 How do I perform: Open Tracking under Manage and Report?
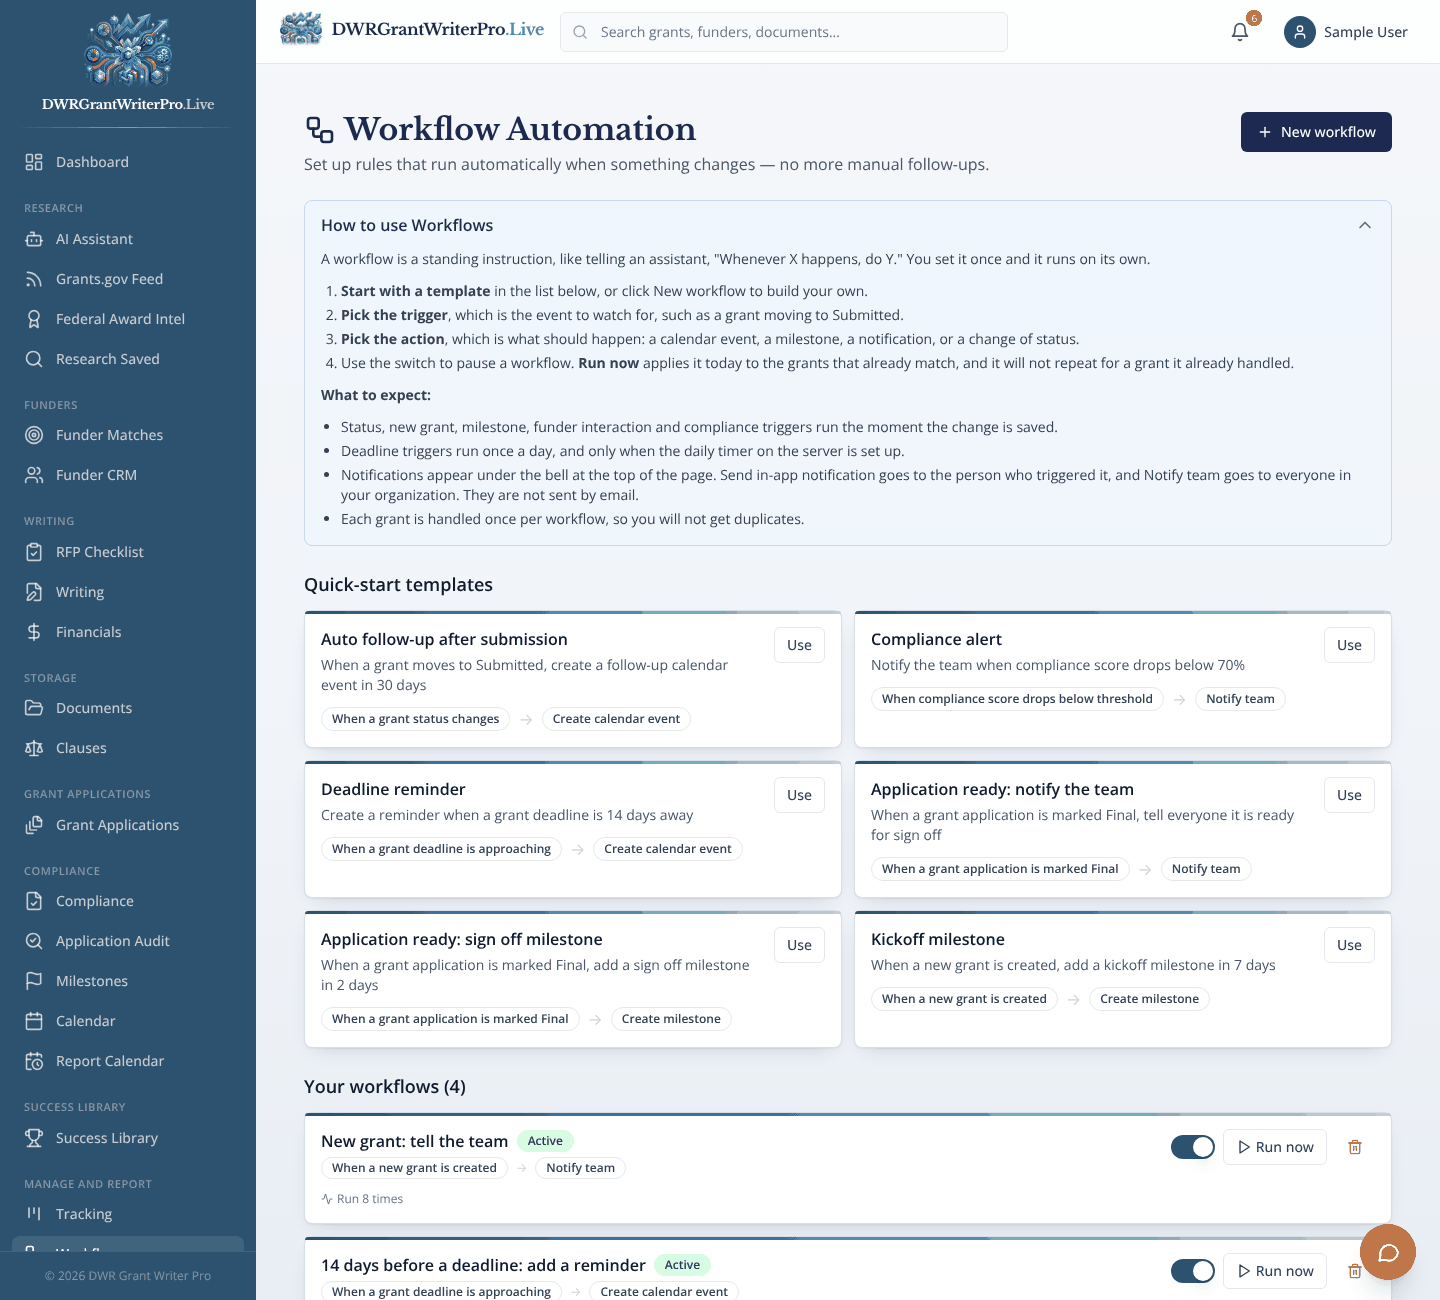(x=128, y=1214)
